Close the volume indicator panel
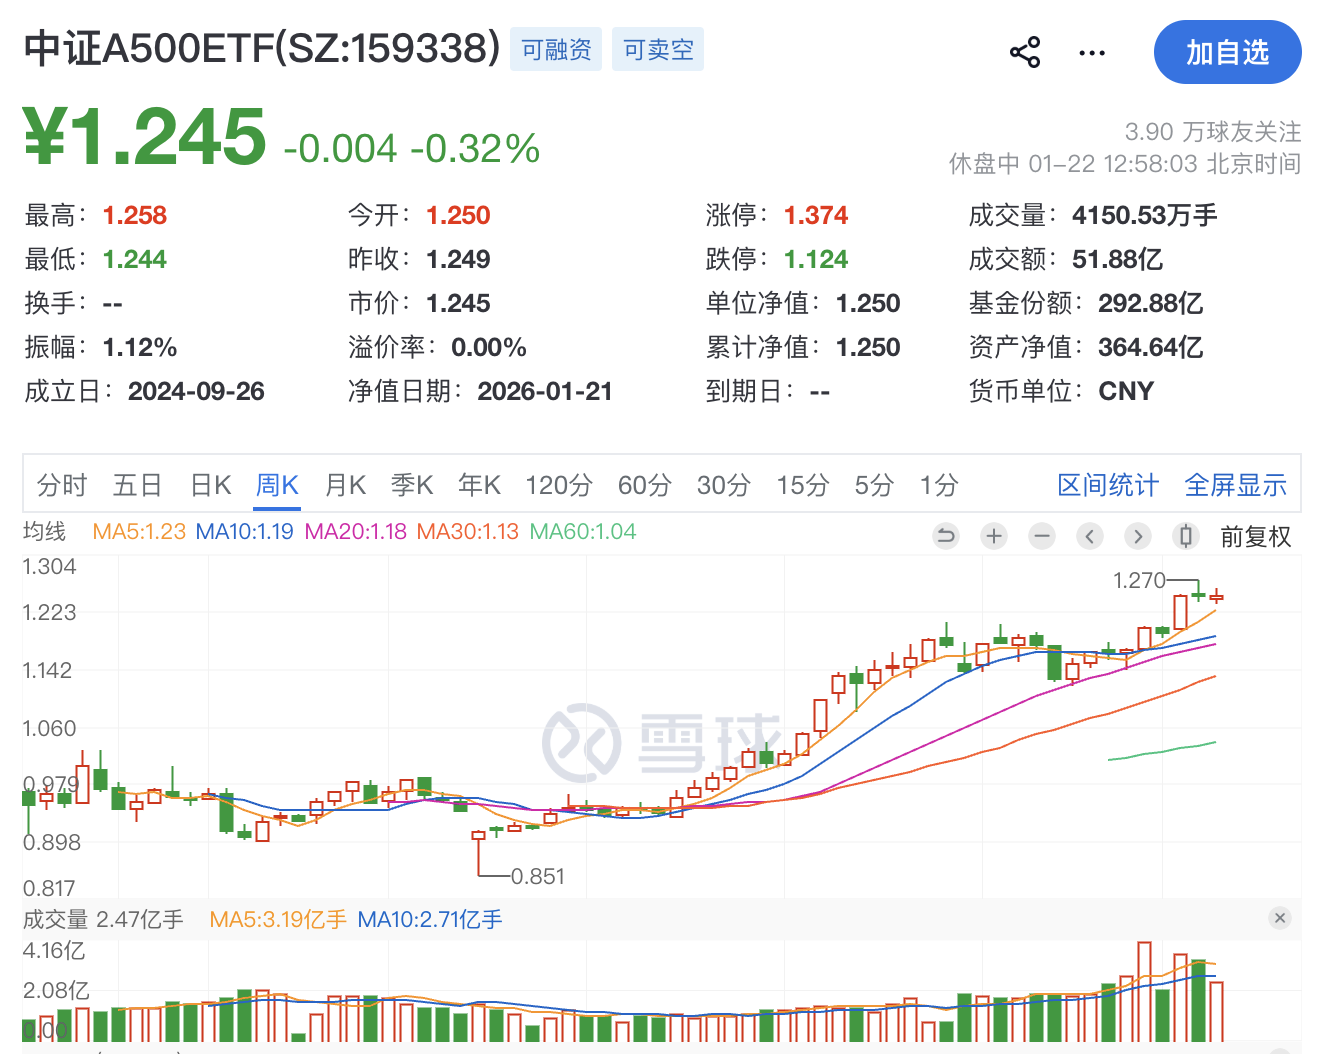Image resolution: width=1324 pixels, height=1054 pixels. click(1280, 918)
